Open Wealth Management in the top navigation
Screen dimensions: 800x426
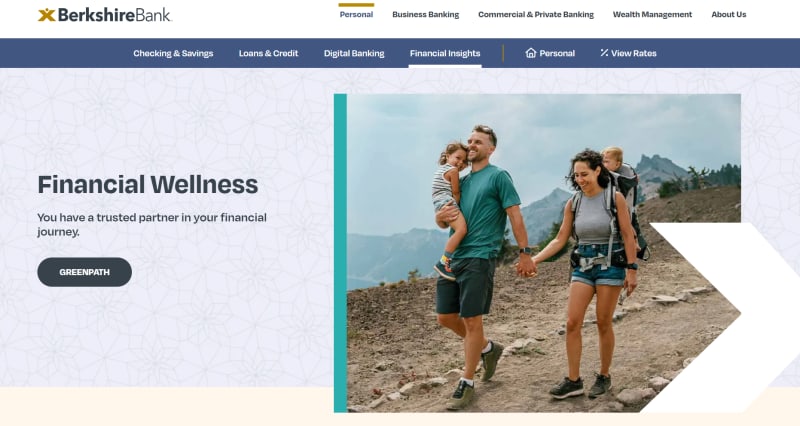[652, 14]
